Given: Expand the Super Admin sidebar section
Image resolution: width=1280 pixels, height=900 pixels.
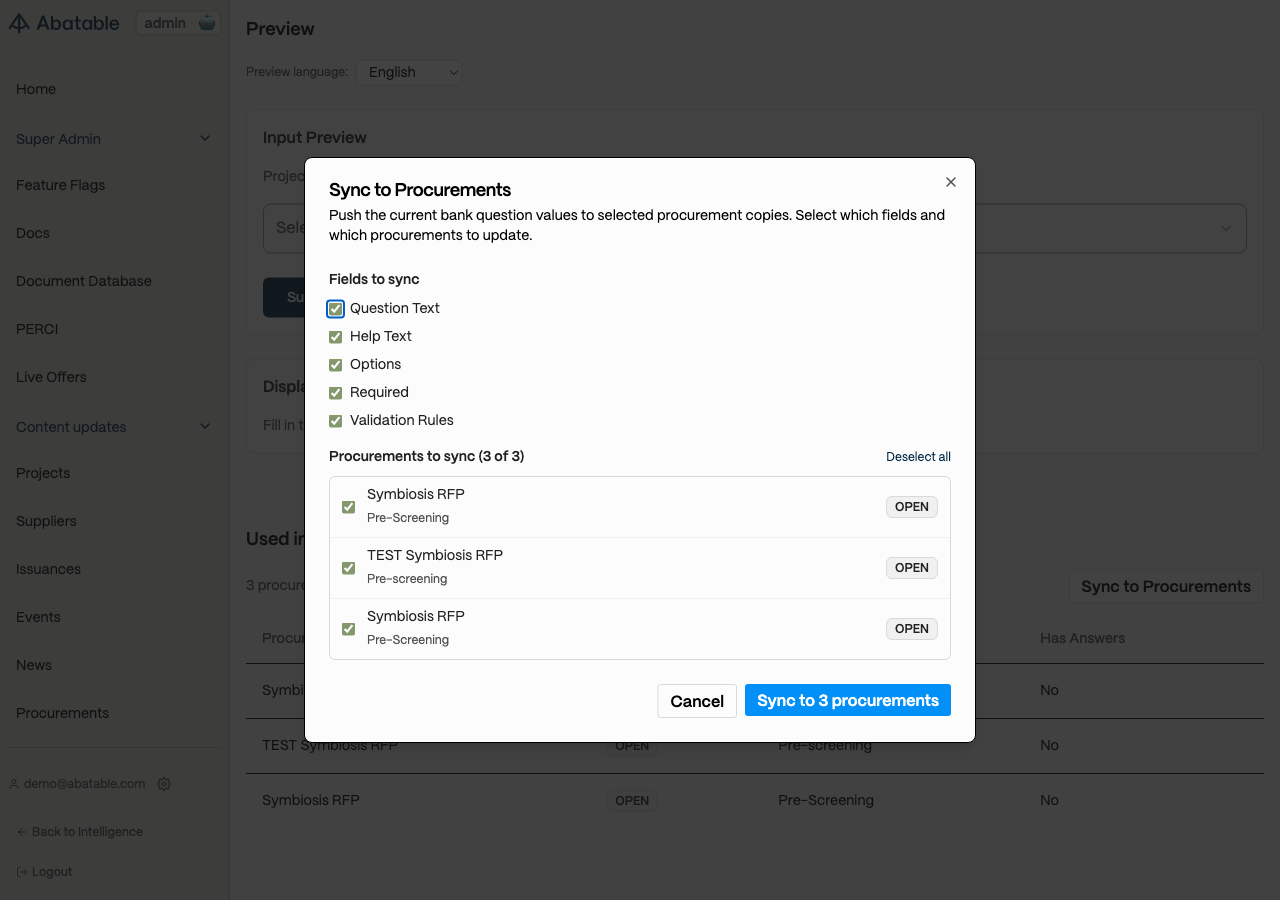Looking at the screenshot, I should point(205,138).
